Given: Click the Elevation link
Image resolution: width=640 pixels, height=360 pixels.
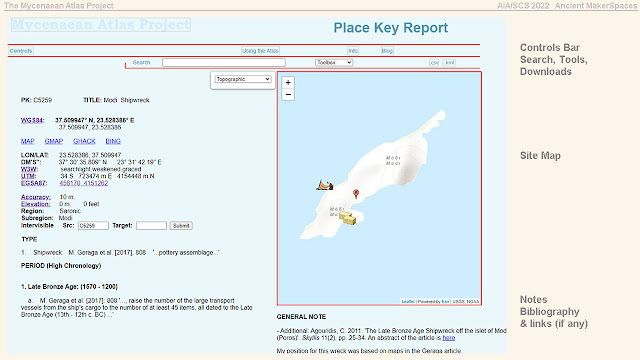Looking at the screenshot, I should tap(36, 204).
